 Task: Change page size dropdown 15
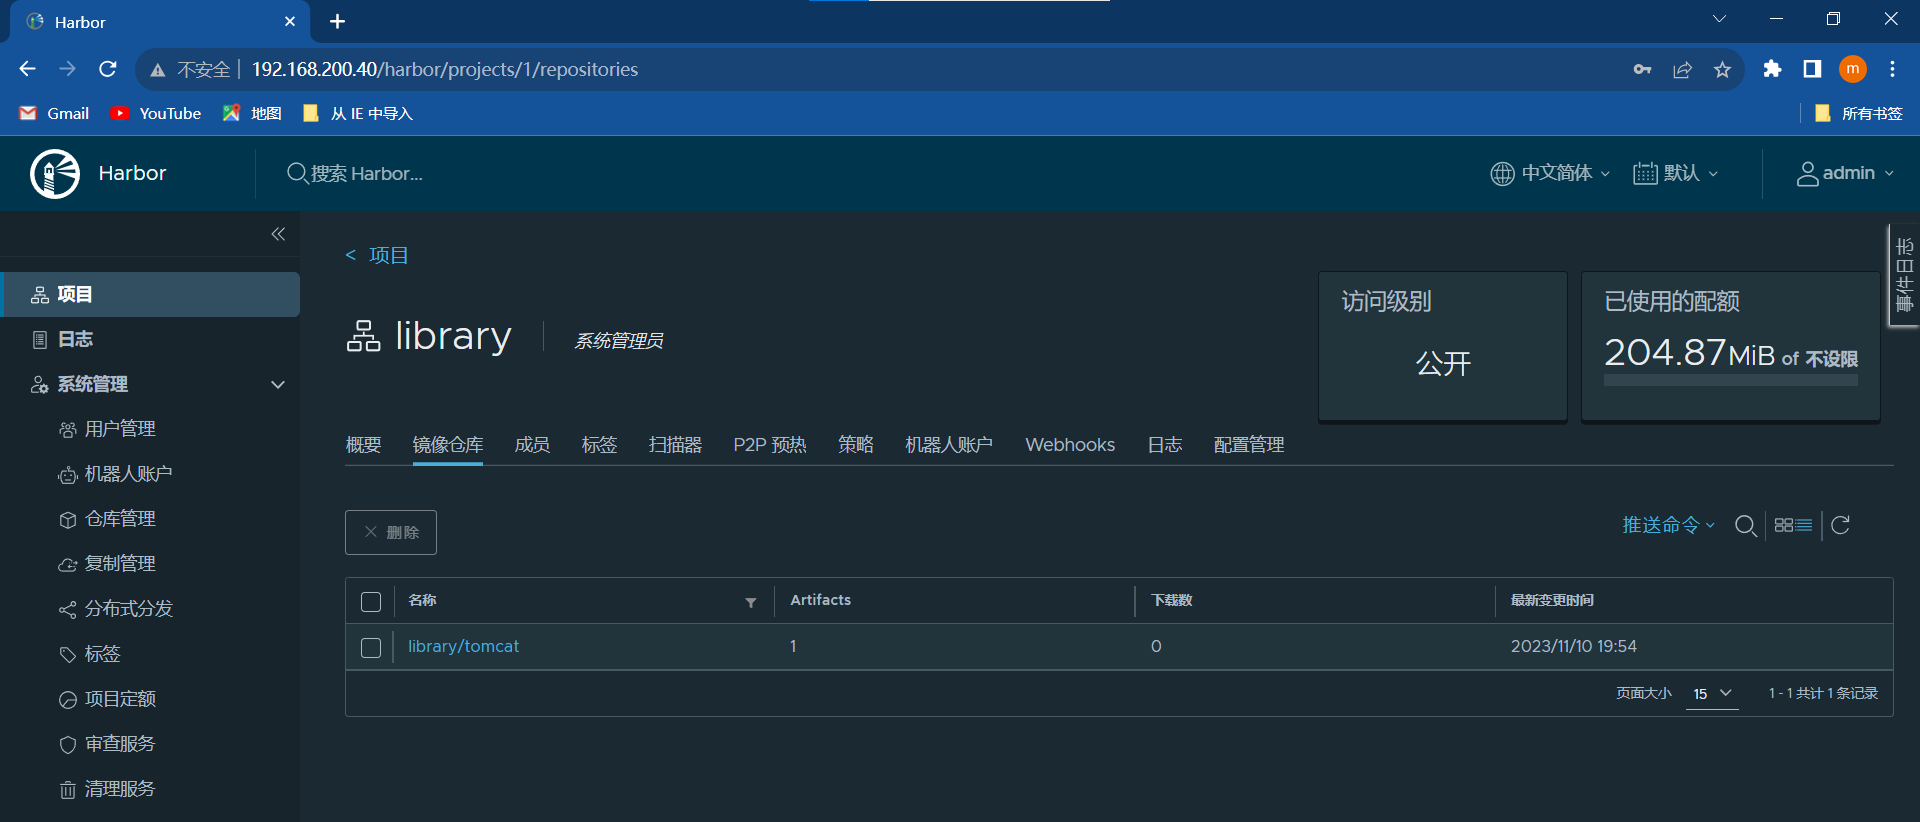[1712, 693]
